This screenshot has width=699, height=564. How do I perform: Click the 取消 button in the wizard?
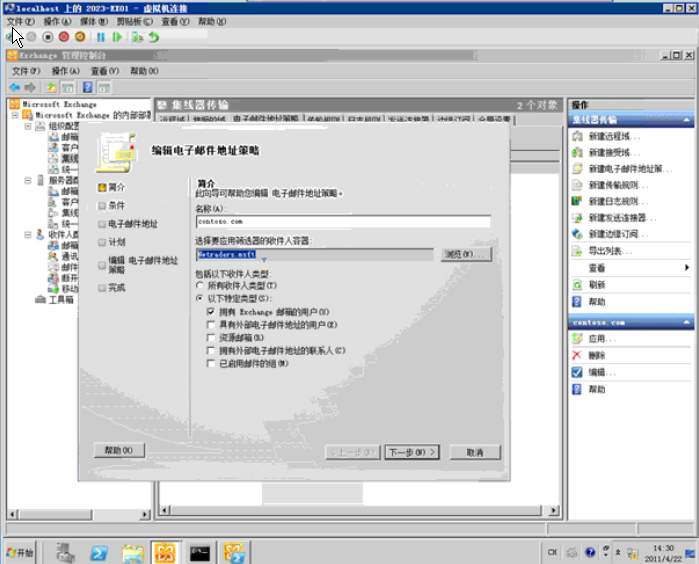pos(475,452)
